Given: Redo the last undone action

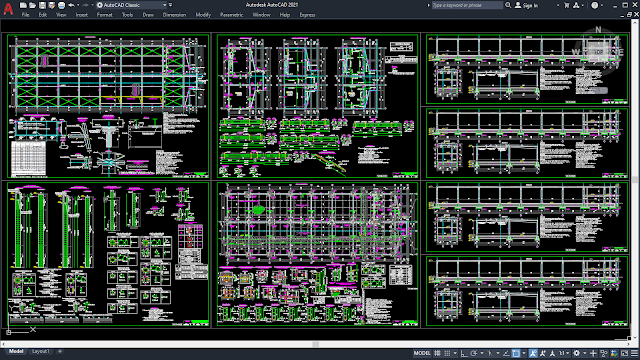Looking at the screenshot, I should (85, 5).
